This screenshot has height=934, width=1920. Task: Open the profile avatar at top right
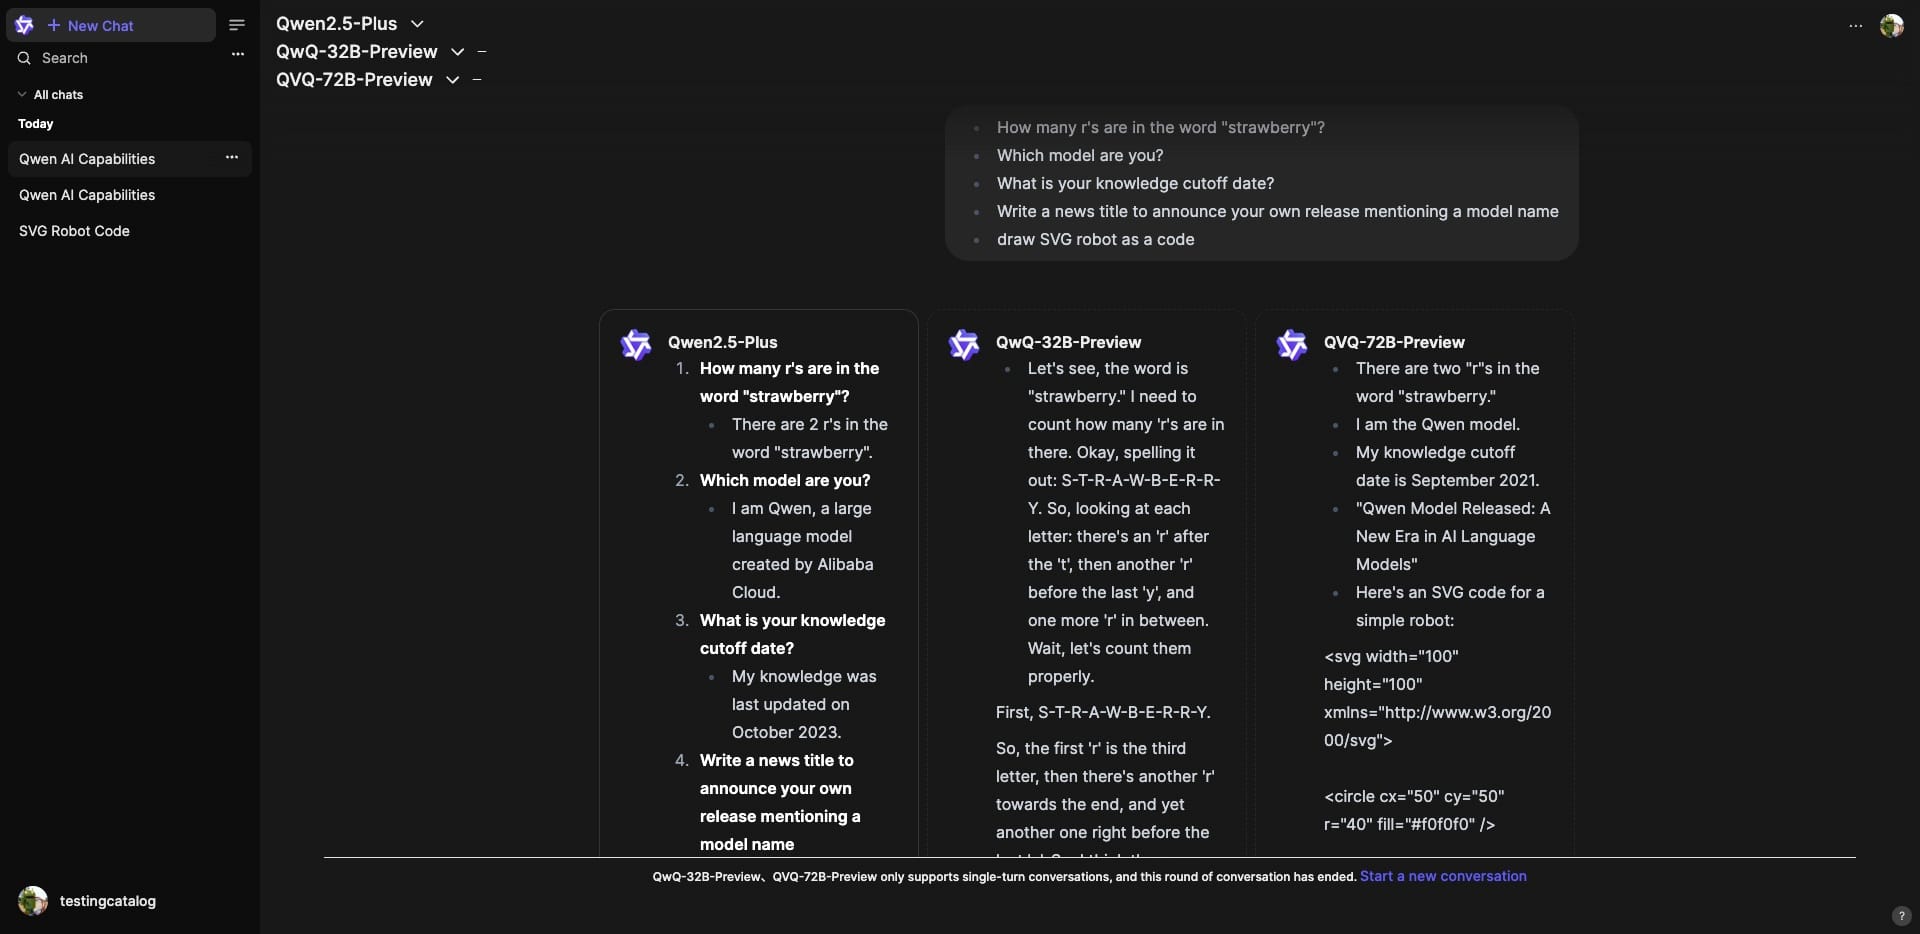pyautogui.click(x=1891, y=26)
